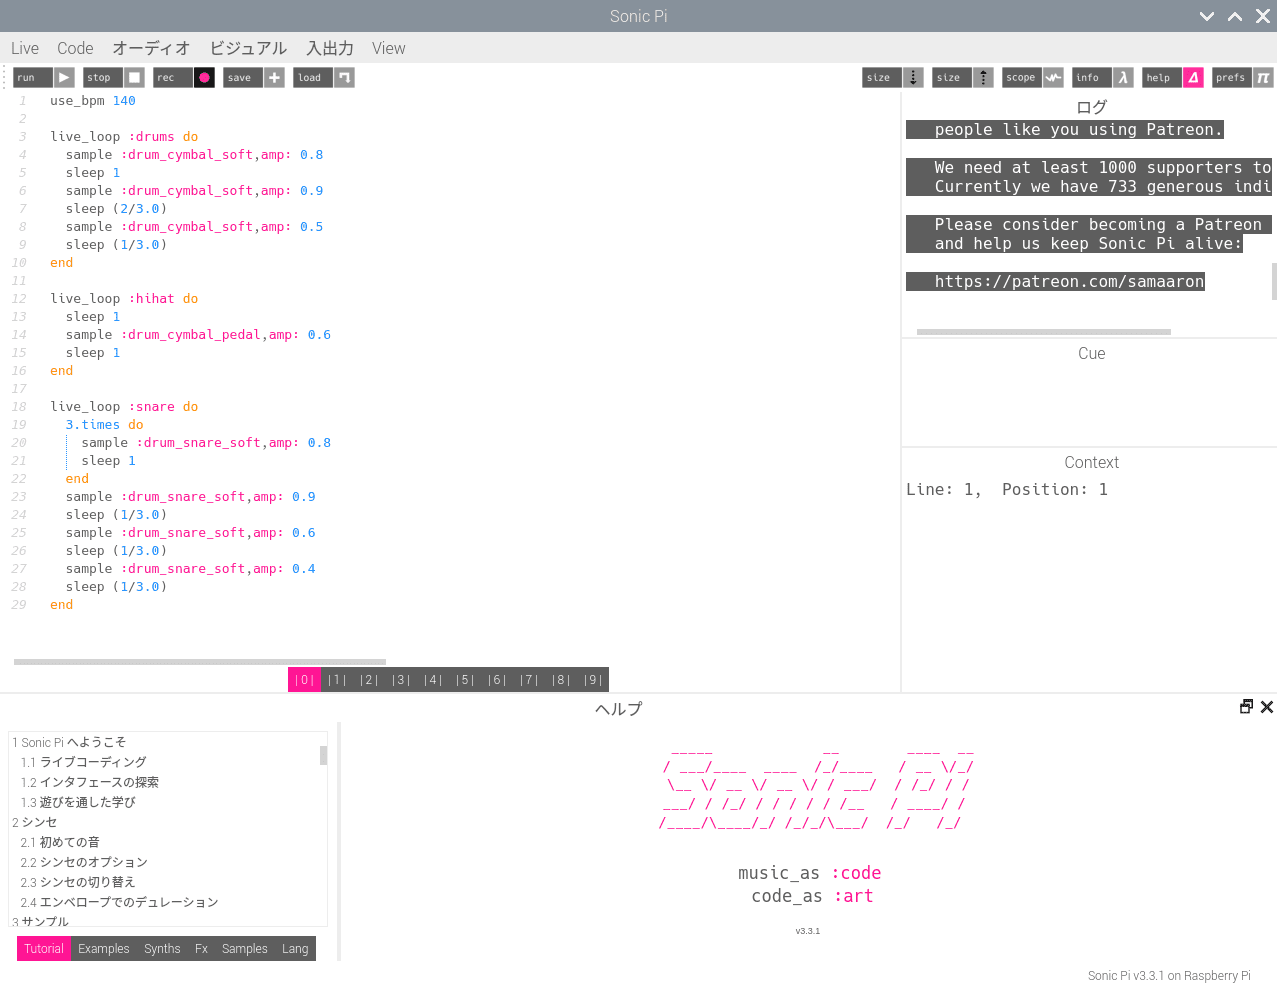Viewport: 1277px width, 986px height.
Task: Toggle the help delta icon
Action: tap(1193, 78)
